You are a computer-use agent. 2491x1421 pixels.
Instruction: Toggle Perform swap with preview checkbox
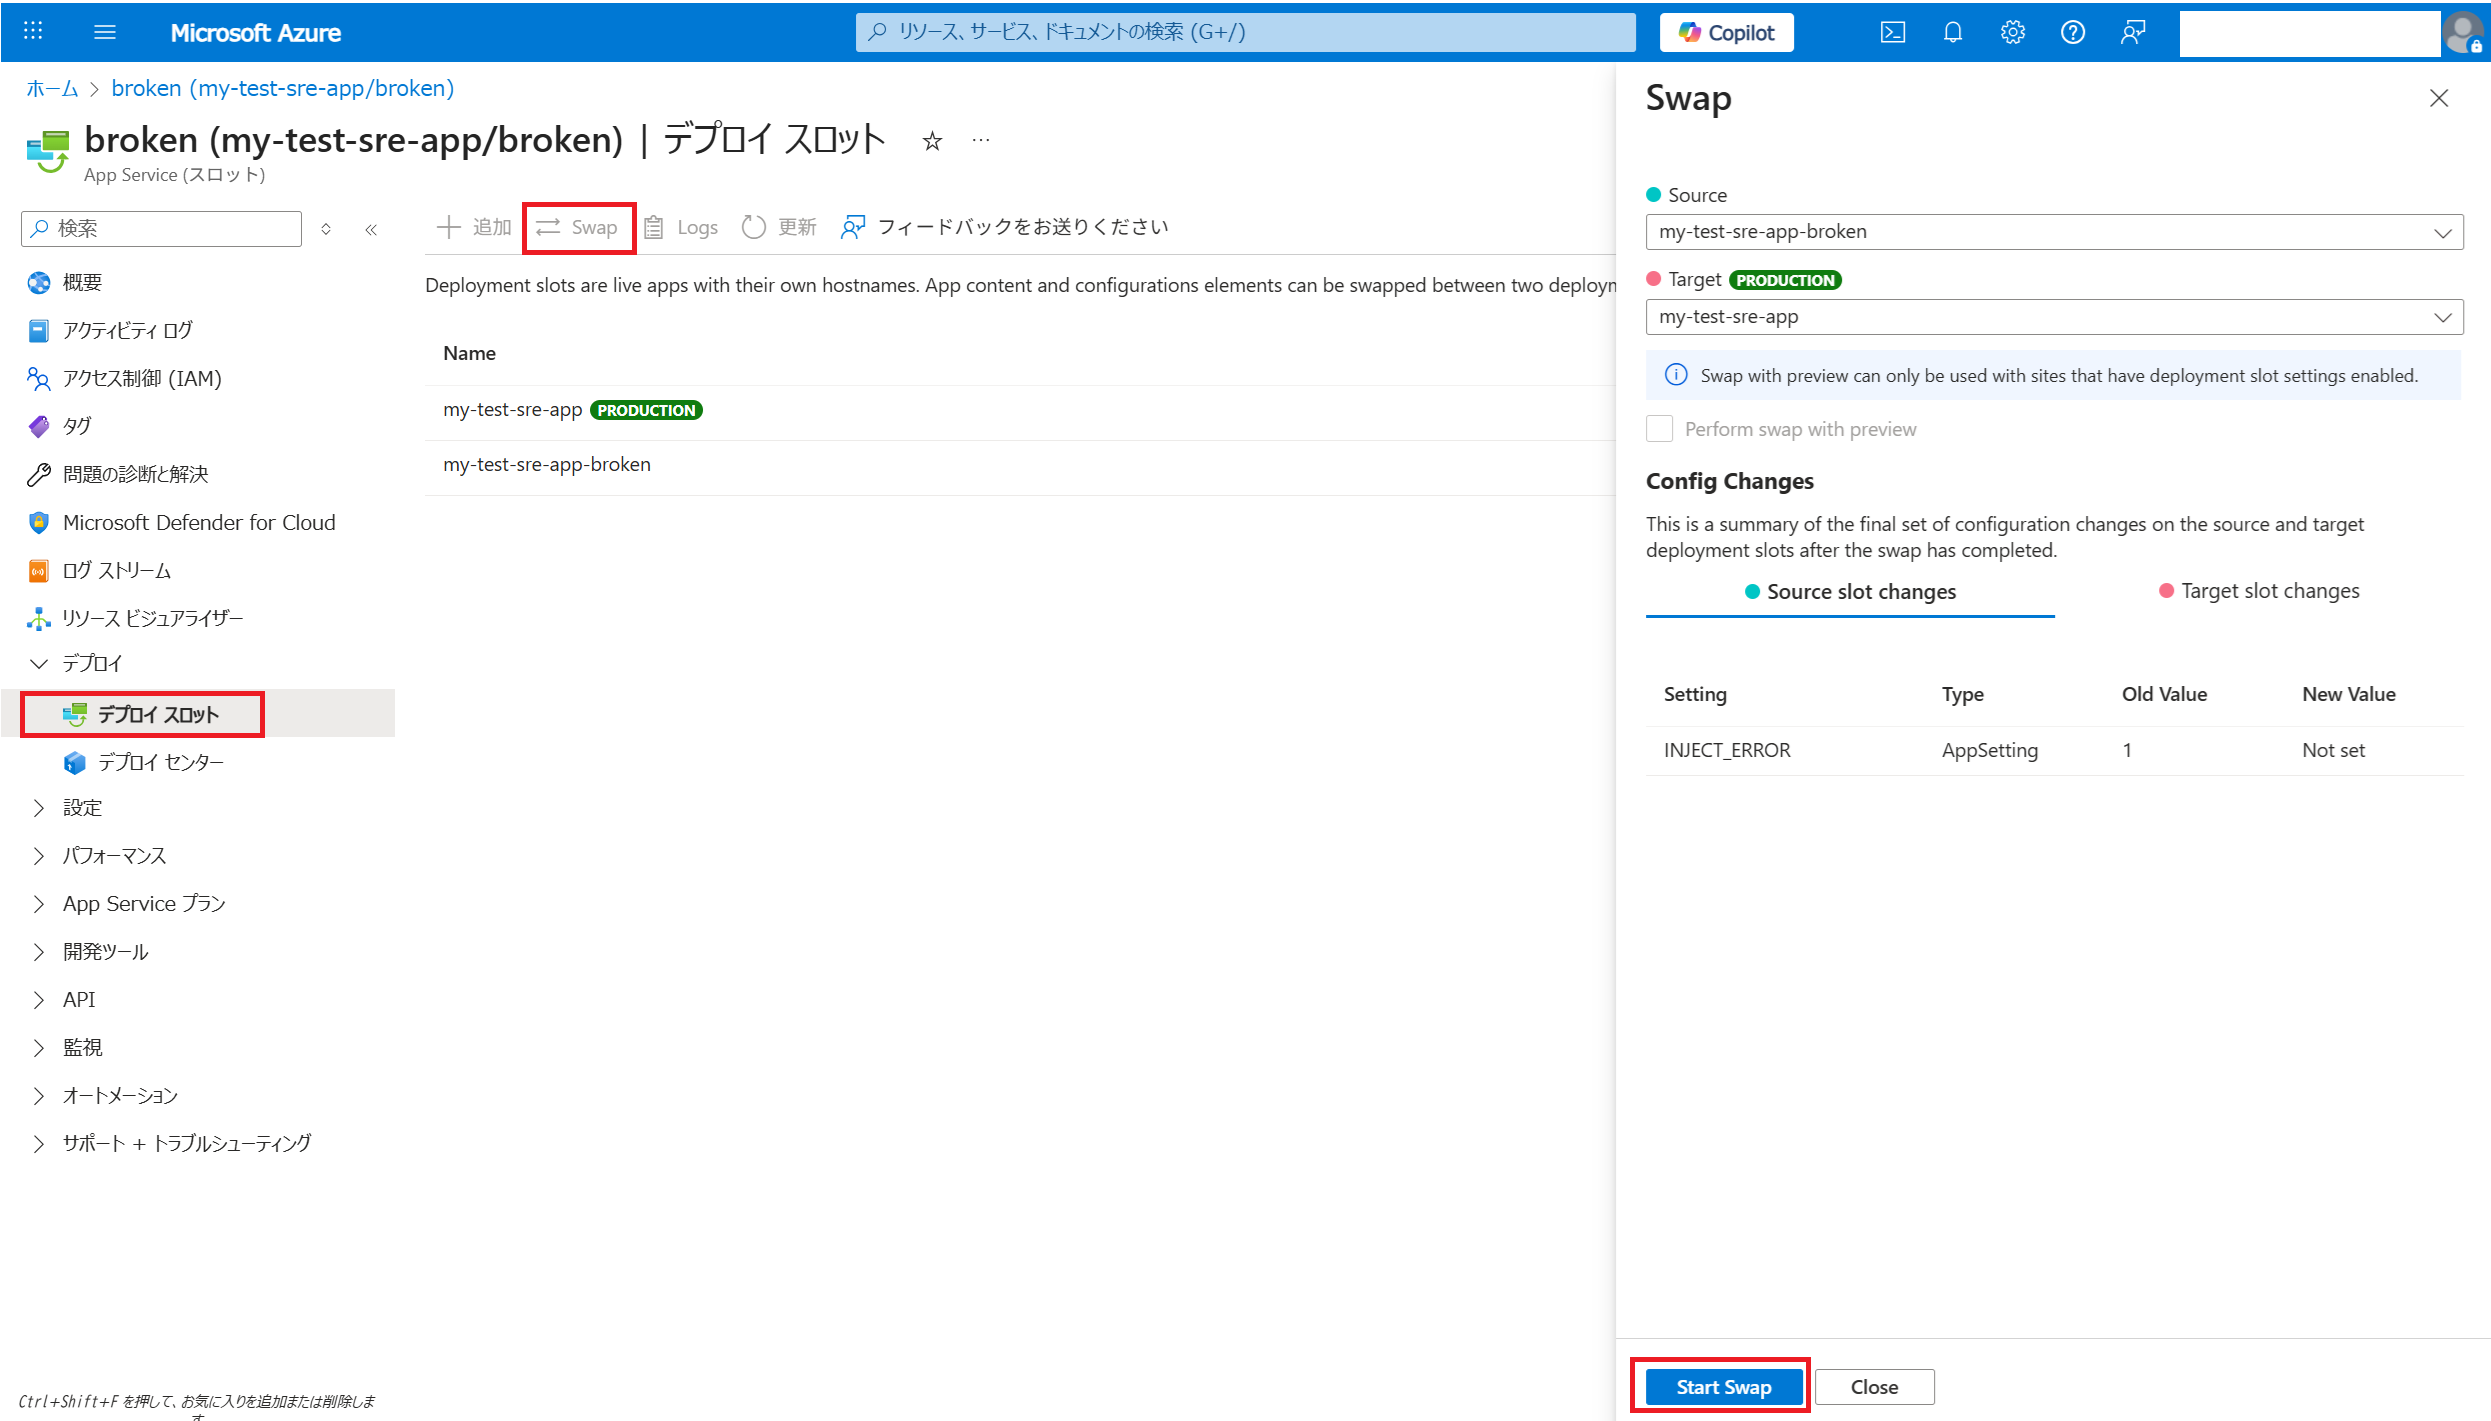[1659, 429]
